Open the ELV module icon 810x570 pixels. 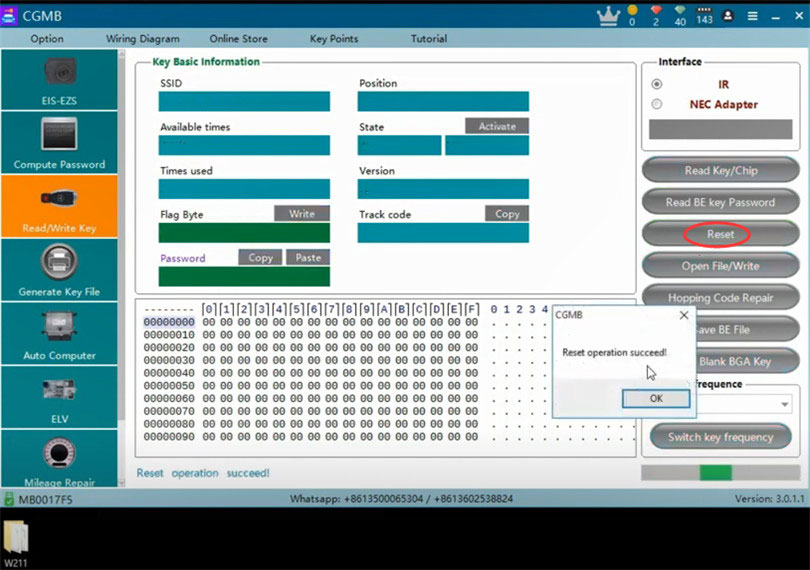(x=59, y=391)
